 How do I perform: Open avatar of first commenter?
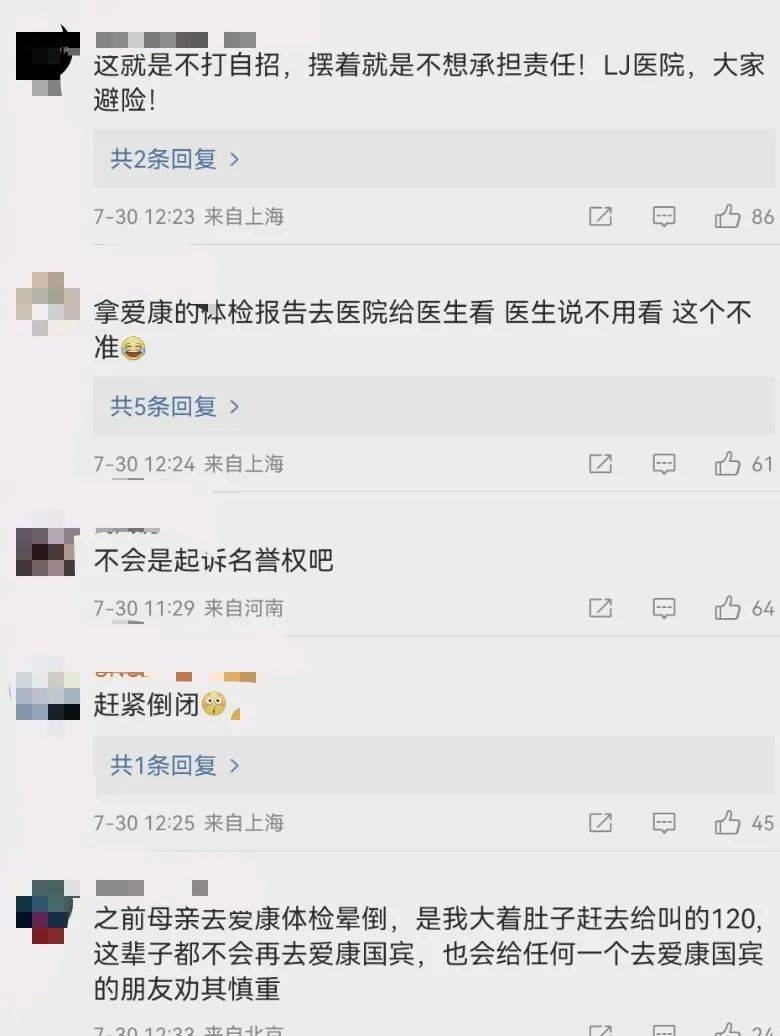(48, 61)
